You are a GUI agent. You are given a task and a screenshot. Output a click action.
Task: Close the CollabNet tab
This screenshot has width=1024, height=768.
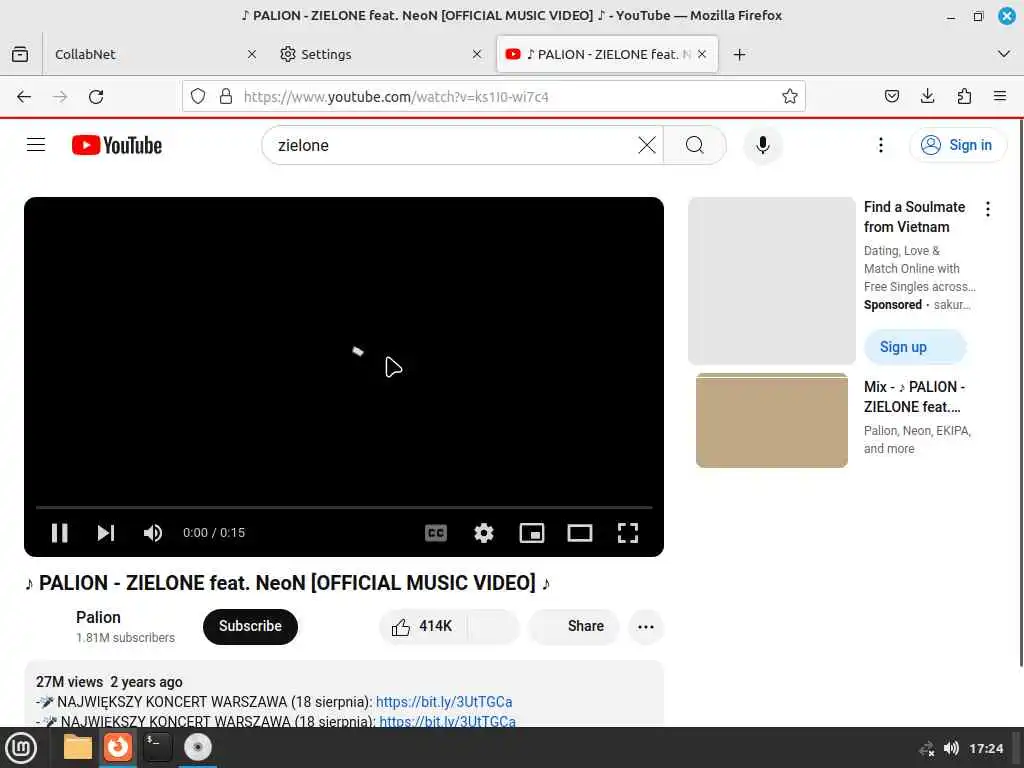(x=252, y=54)
